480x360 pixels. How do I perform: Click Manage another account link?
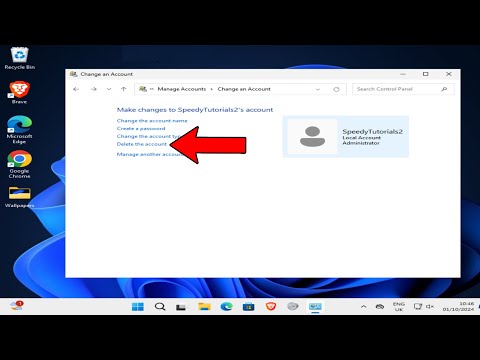(x=149, y=154)
